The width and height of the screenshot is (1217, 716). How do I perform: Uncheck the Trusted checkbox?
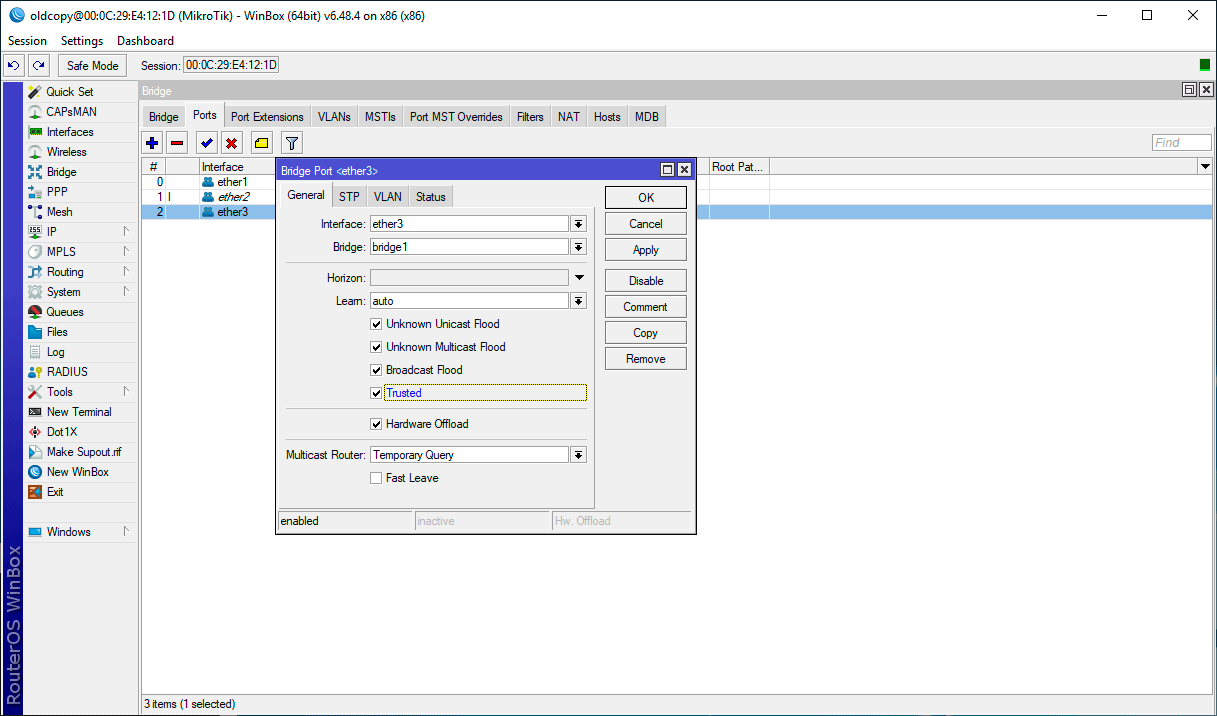376,393
